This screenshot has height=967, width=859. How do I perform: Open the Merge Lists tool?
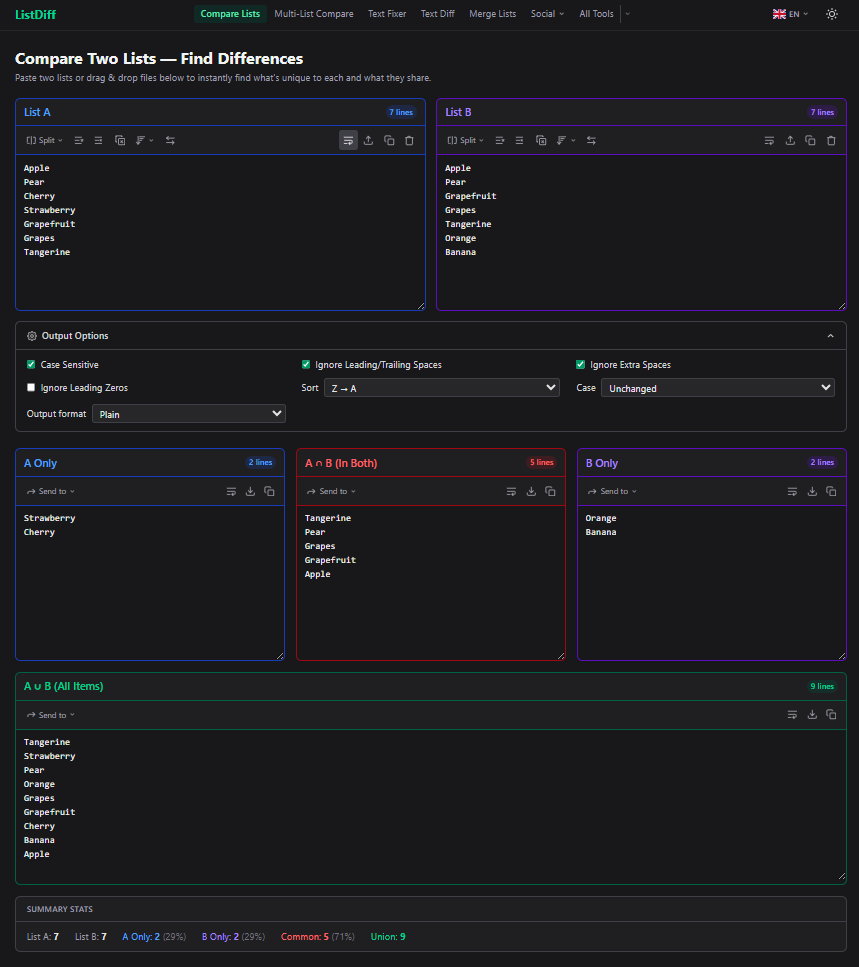pos(493,14)
